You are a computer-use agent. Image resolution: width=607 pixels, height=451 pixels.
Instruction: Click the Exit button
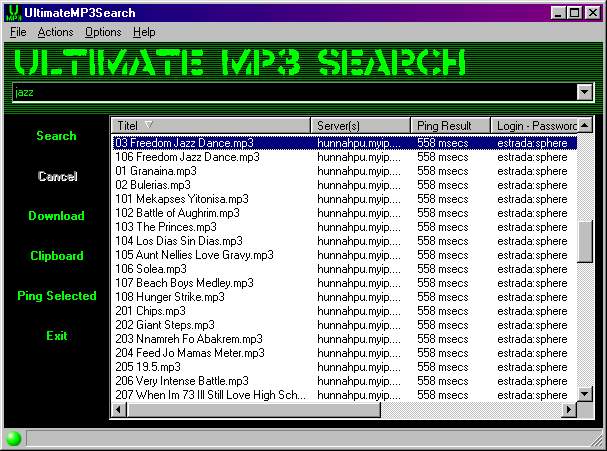56,336
